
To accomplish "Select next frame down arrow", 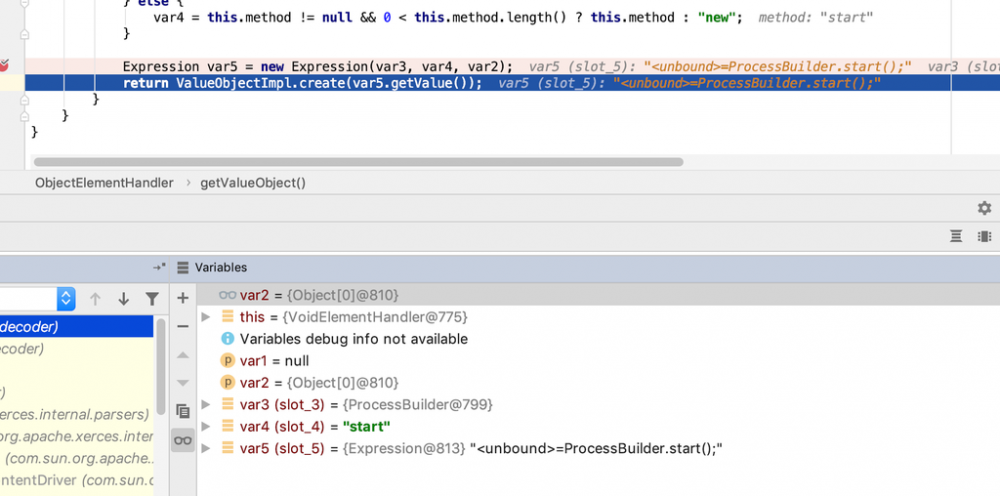I will 124,299.
